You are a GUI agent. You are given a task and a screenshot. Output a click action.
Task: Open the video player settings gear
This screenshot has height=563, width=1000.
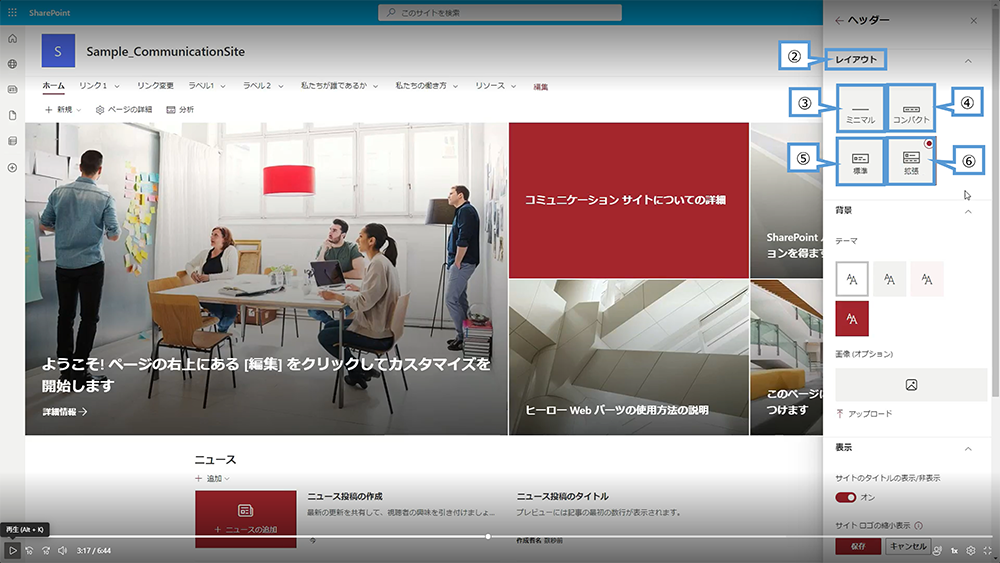[x=971, y=550]
